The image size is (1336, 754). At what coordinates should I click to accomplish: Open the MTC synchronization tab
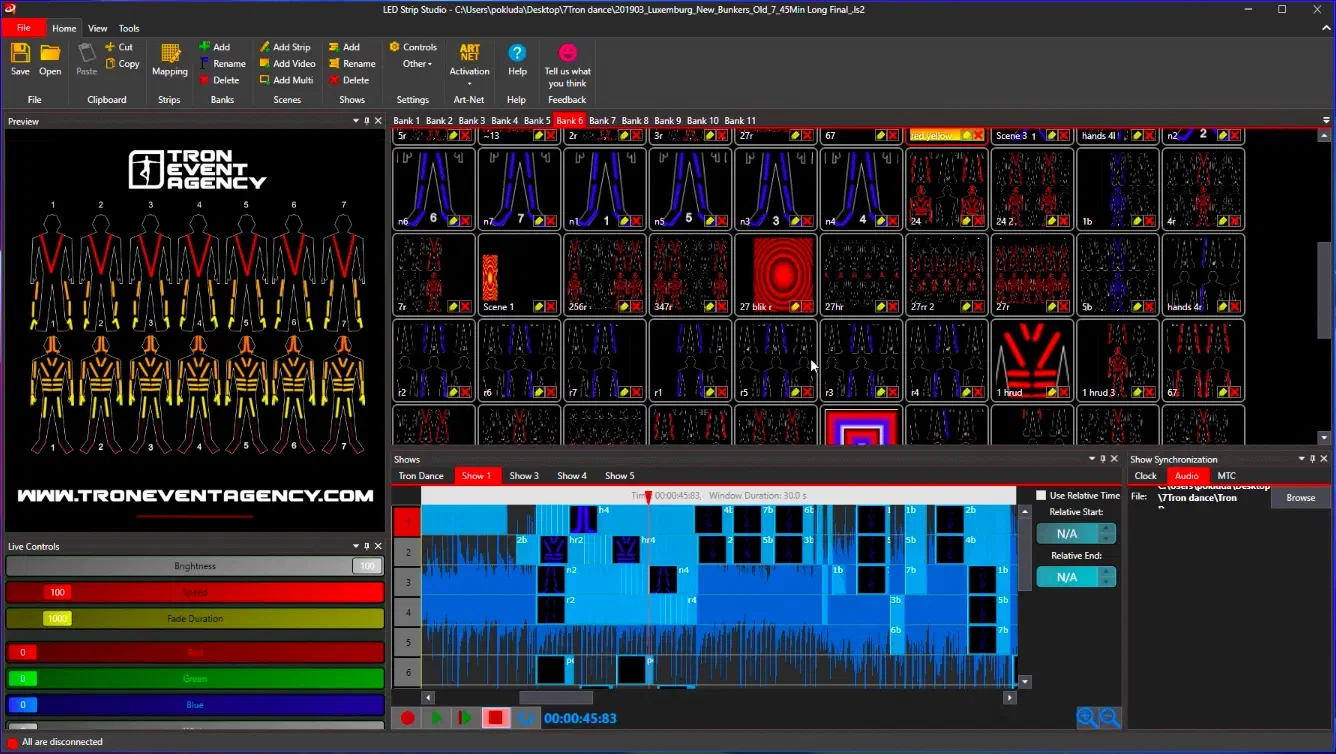[x=1226, y=476]
